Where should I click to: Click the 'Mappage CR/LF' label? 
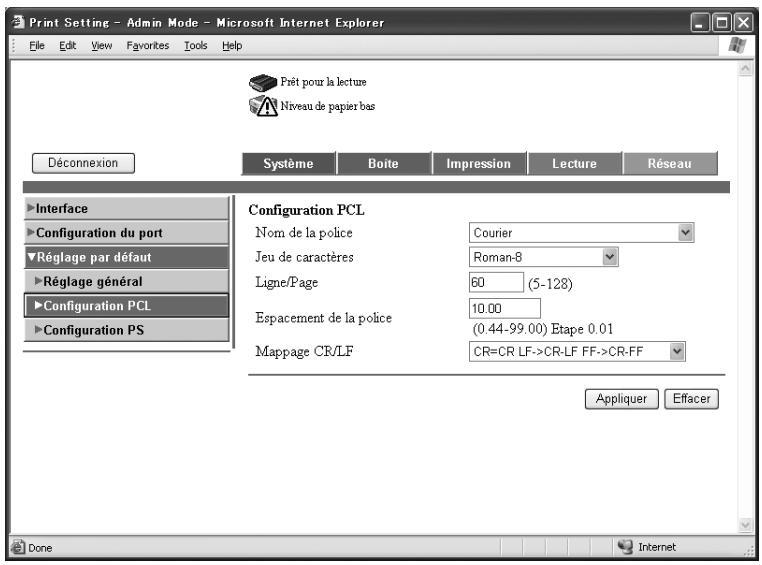[x=304, y=351]
